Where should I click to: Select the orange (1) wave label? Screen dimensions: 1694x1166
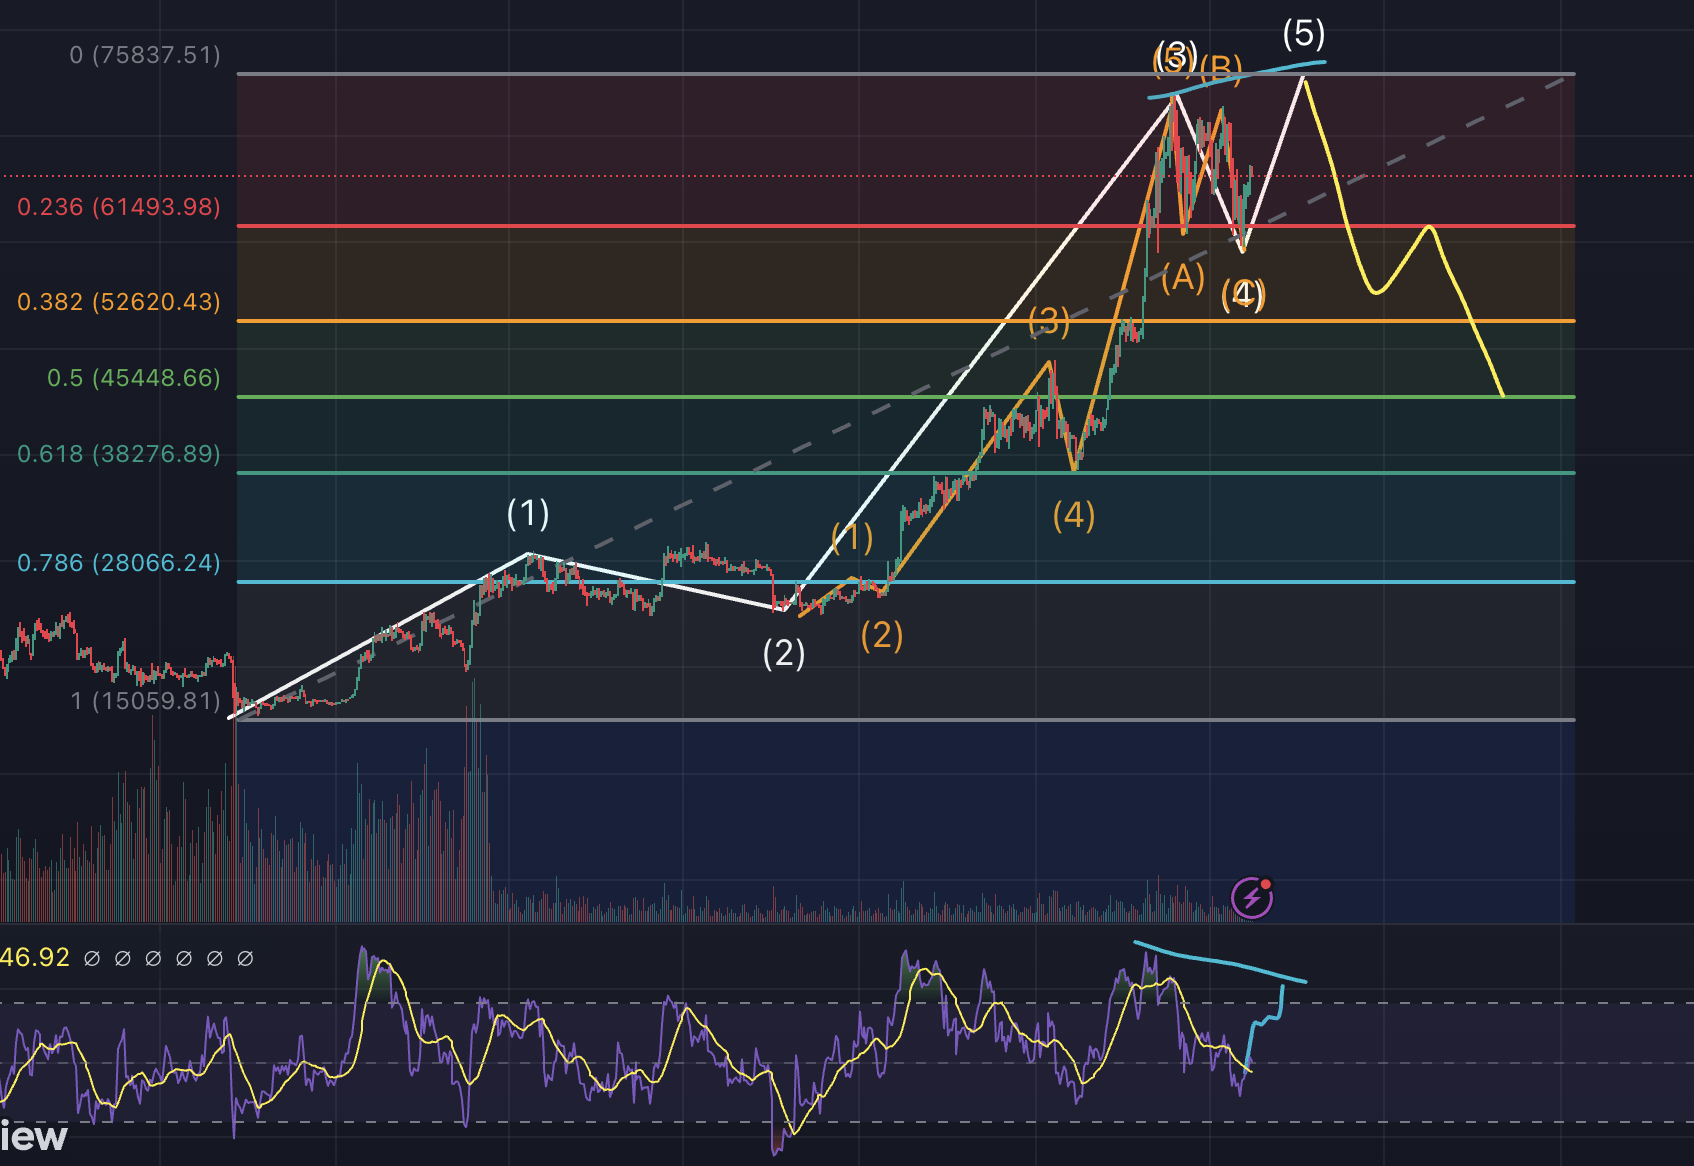click(852, 537)
